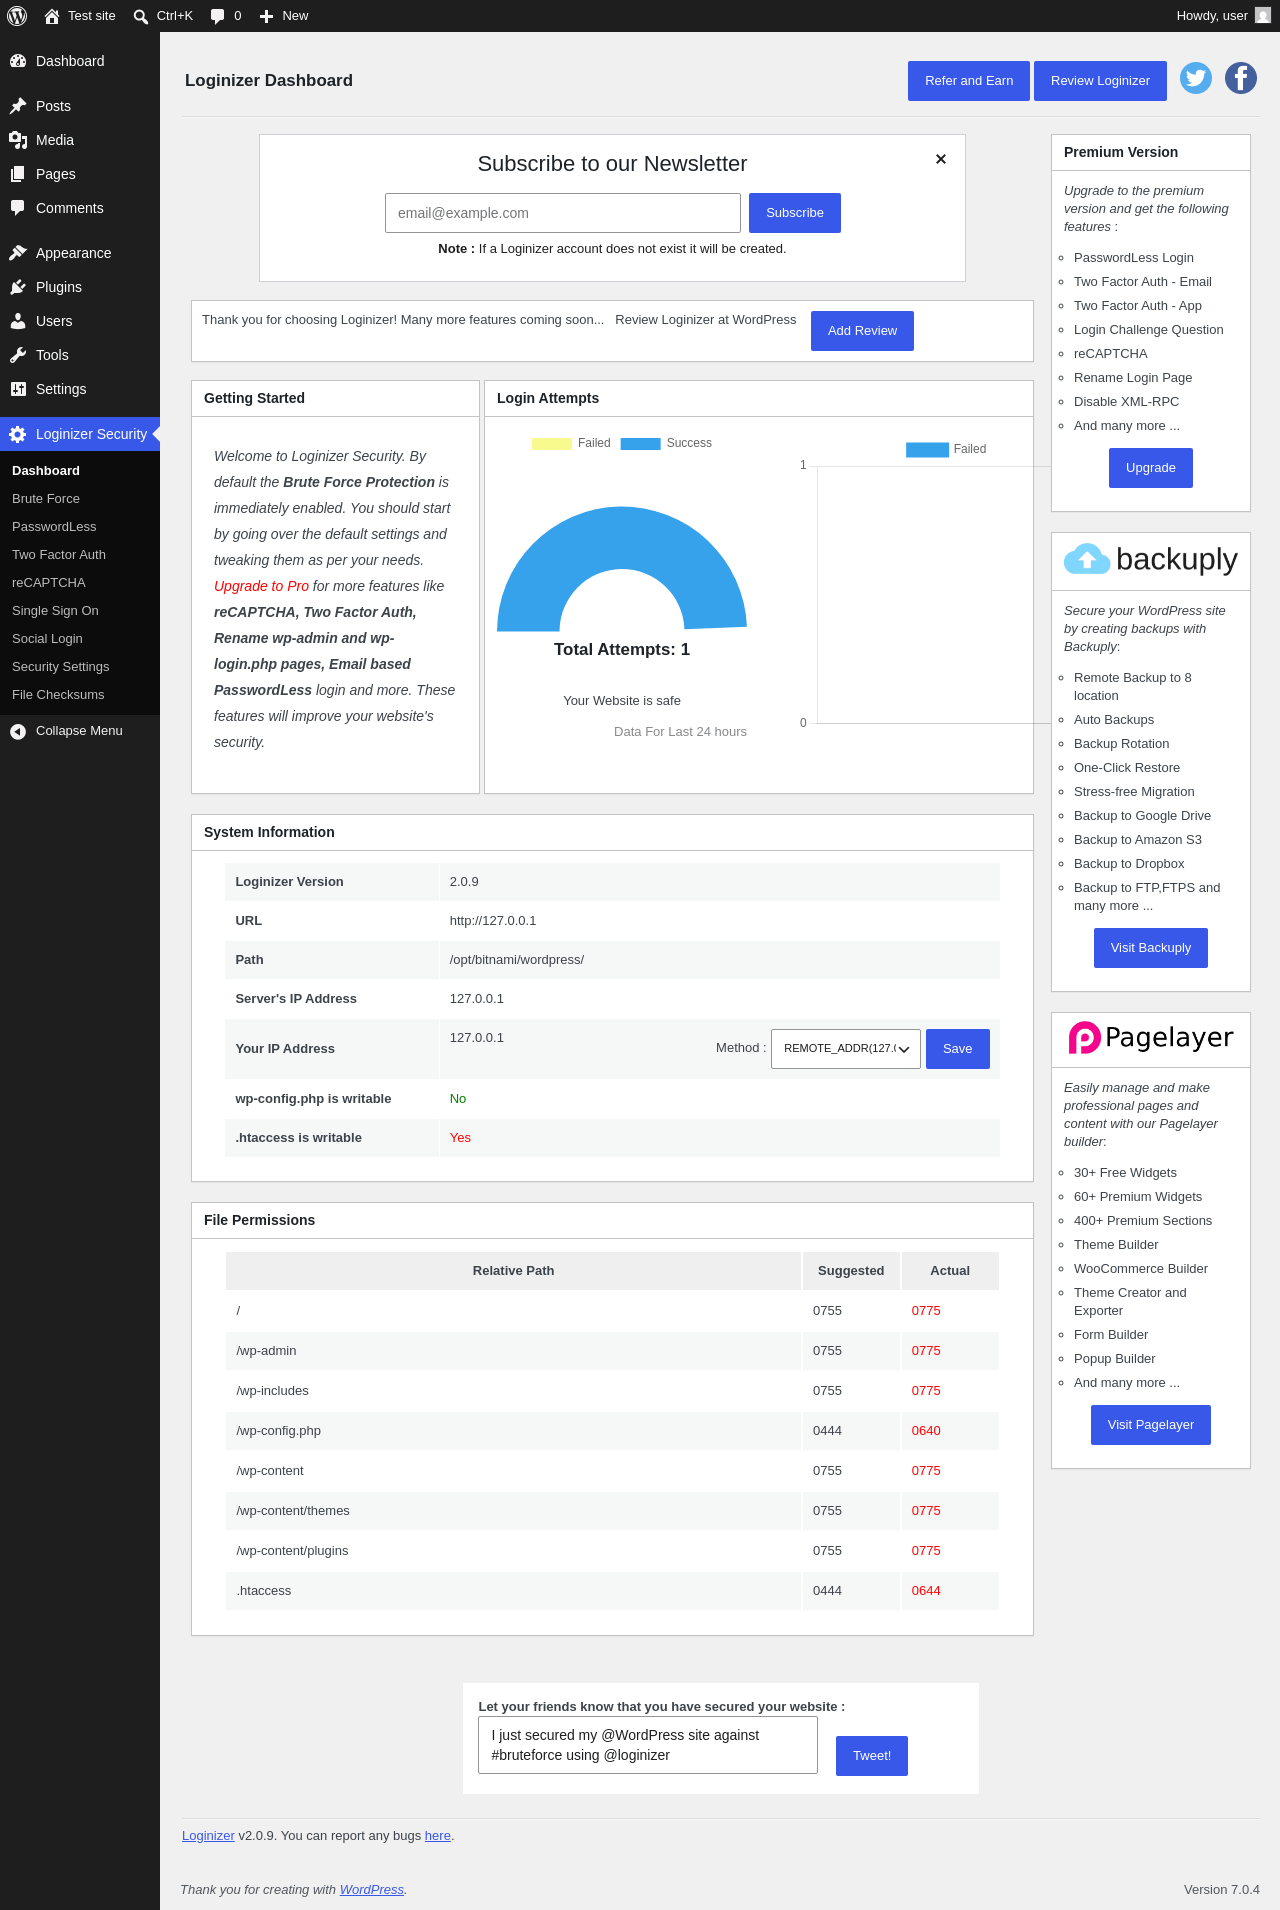Click the Visit Pagelayer button
1280x1910 pixels.
pos(1151,1425)
